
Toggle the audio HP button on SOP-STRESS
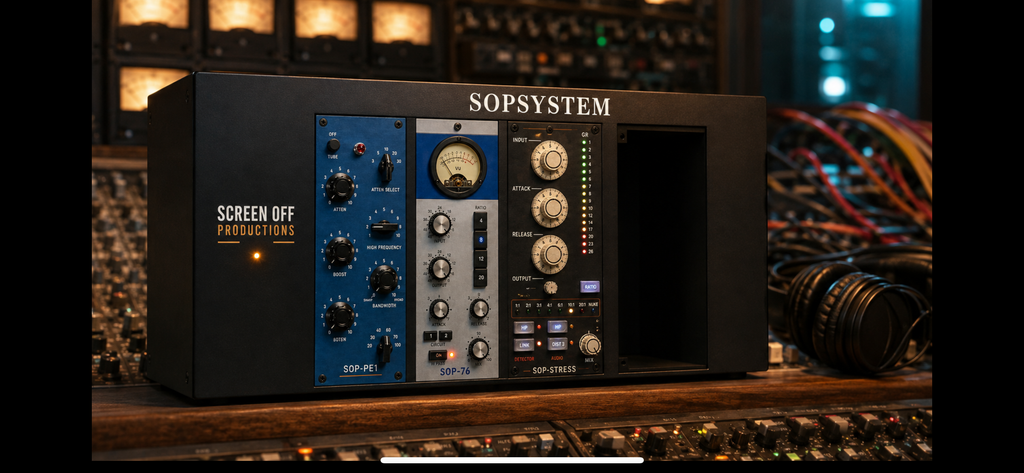(x=557, y=327)
